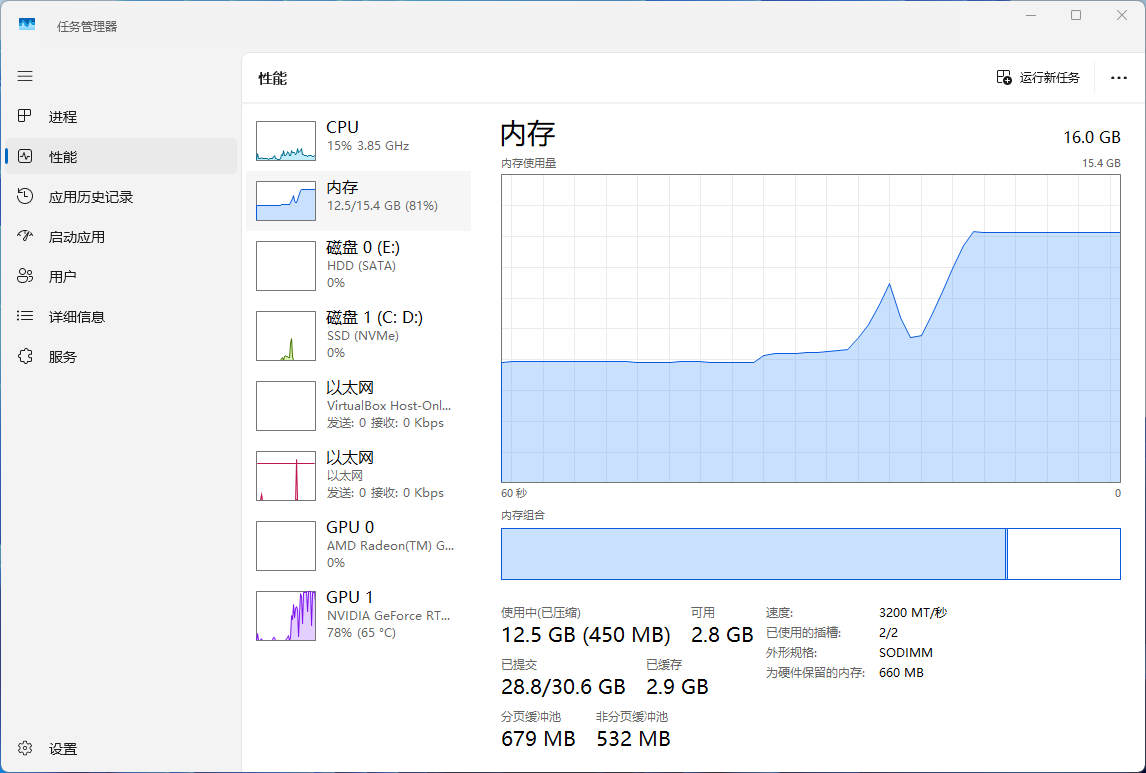Open 设置 gear icon at bottom
This screenshot has height=773, width=1146.
coord(26,748)
